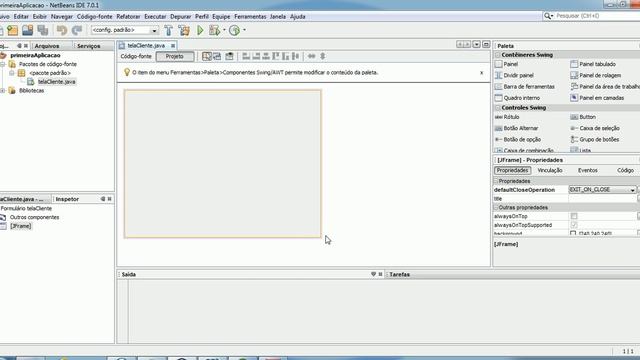Select the JFrame design canvas
Viewport: 640px width, 360px height.
[223, 164]
